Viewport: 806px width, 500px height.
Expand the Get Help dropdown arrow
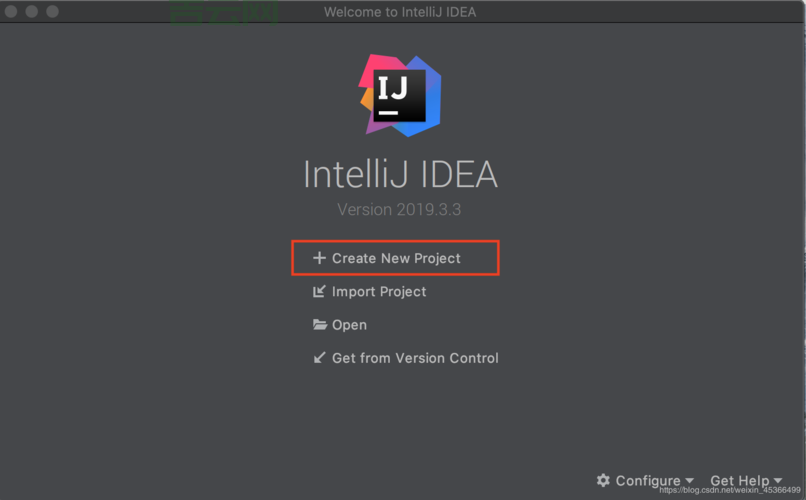coord(777,481)
